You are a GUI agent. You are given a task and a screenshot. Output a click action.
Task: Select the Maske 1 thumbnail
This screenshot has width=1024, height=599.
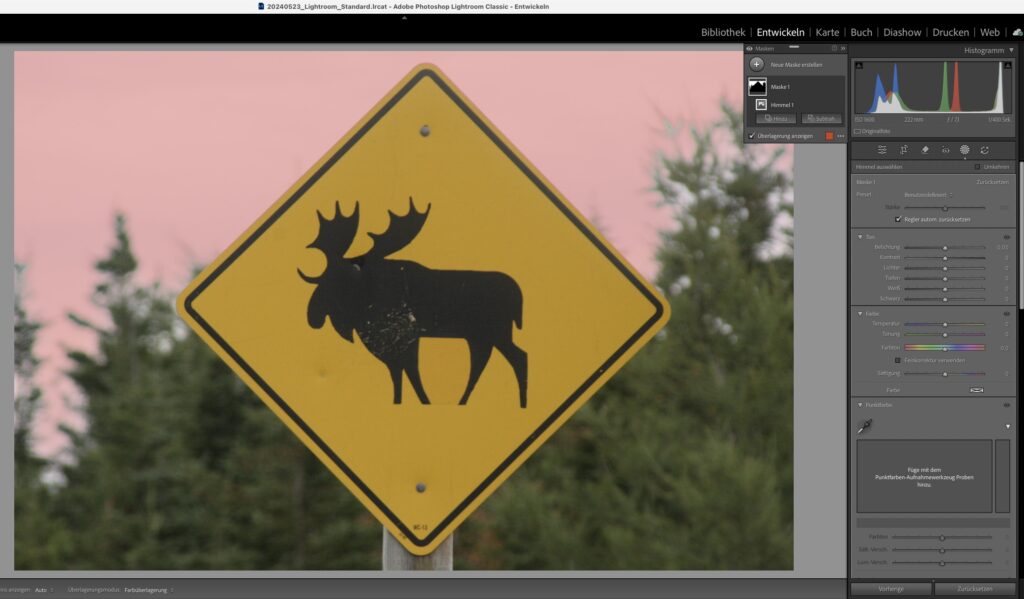(757, 87)
